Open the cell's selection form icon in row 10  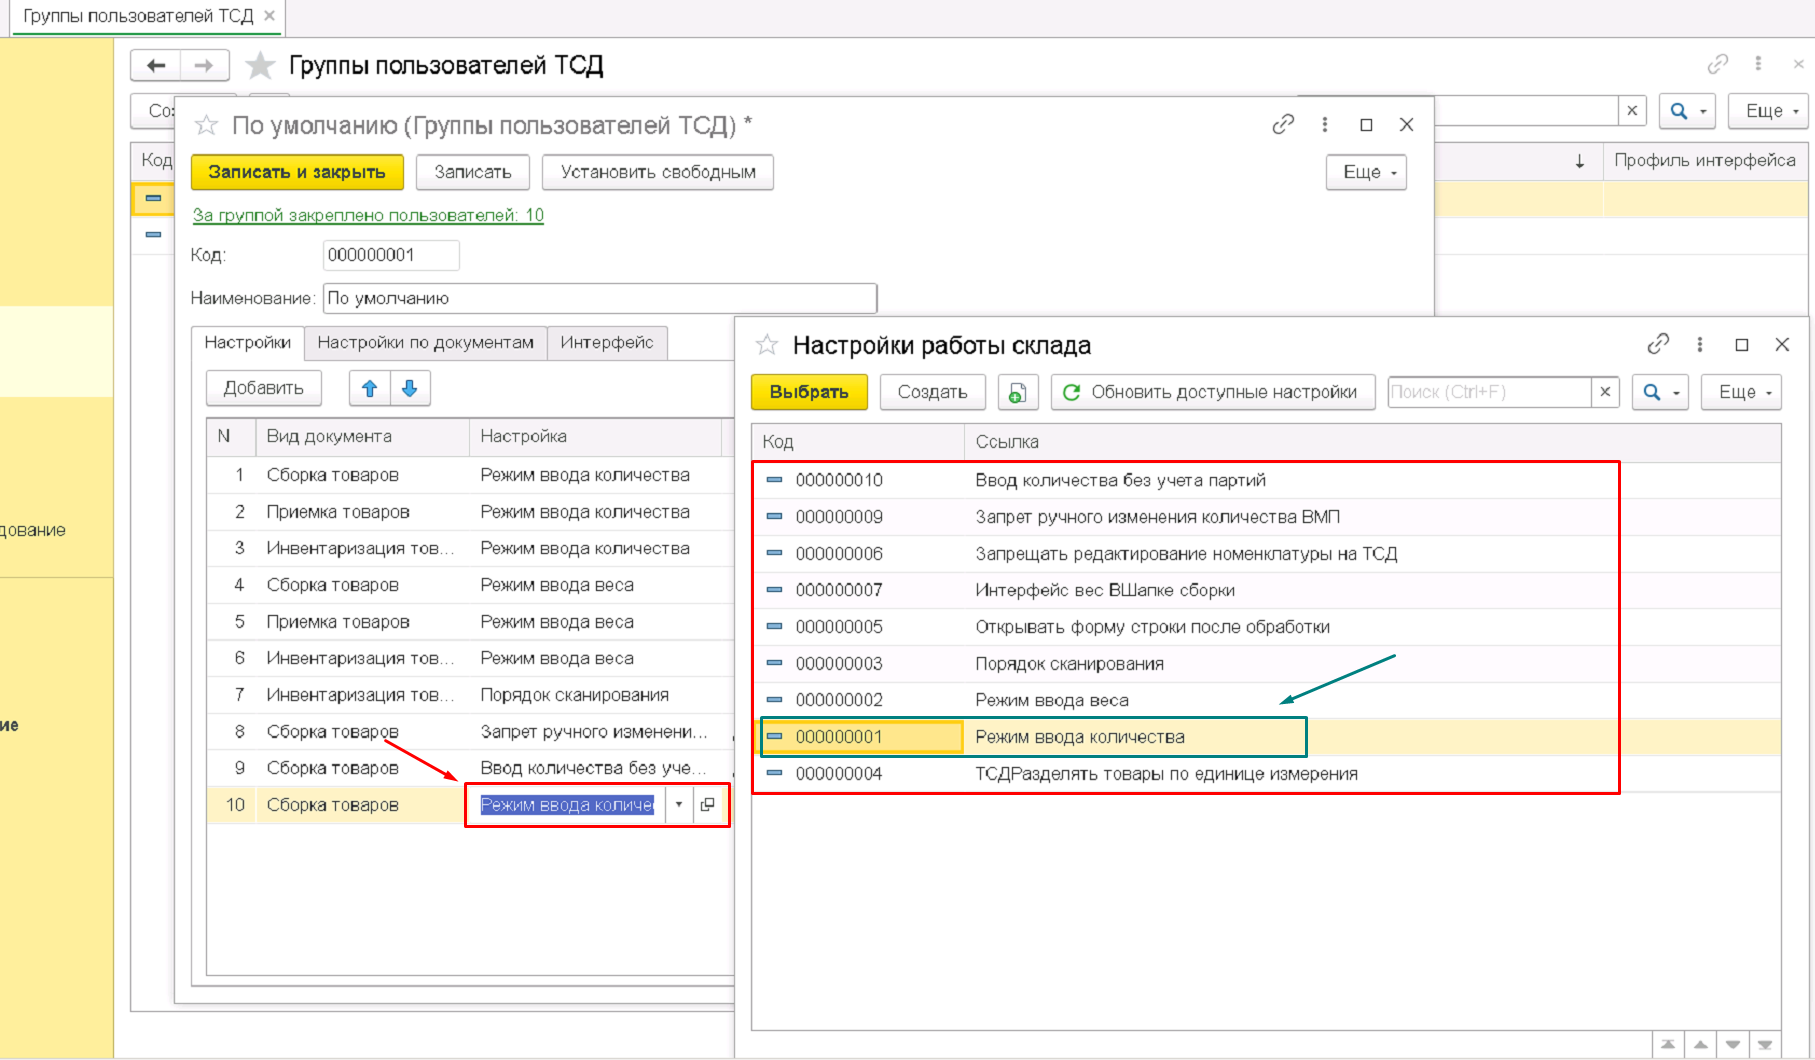(x=708, y=805)
